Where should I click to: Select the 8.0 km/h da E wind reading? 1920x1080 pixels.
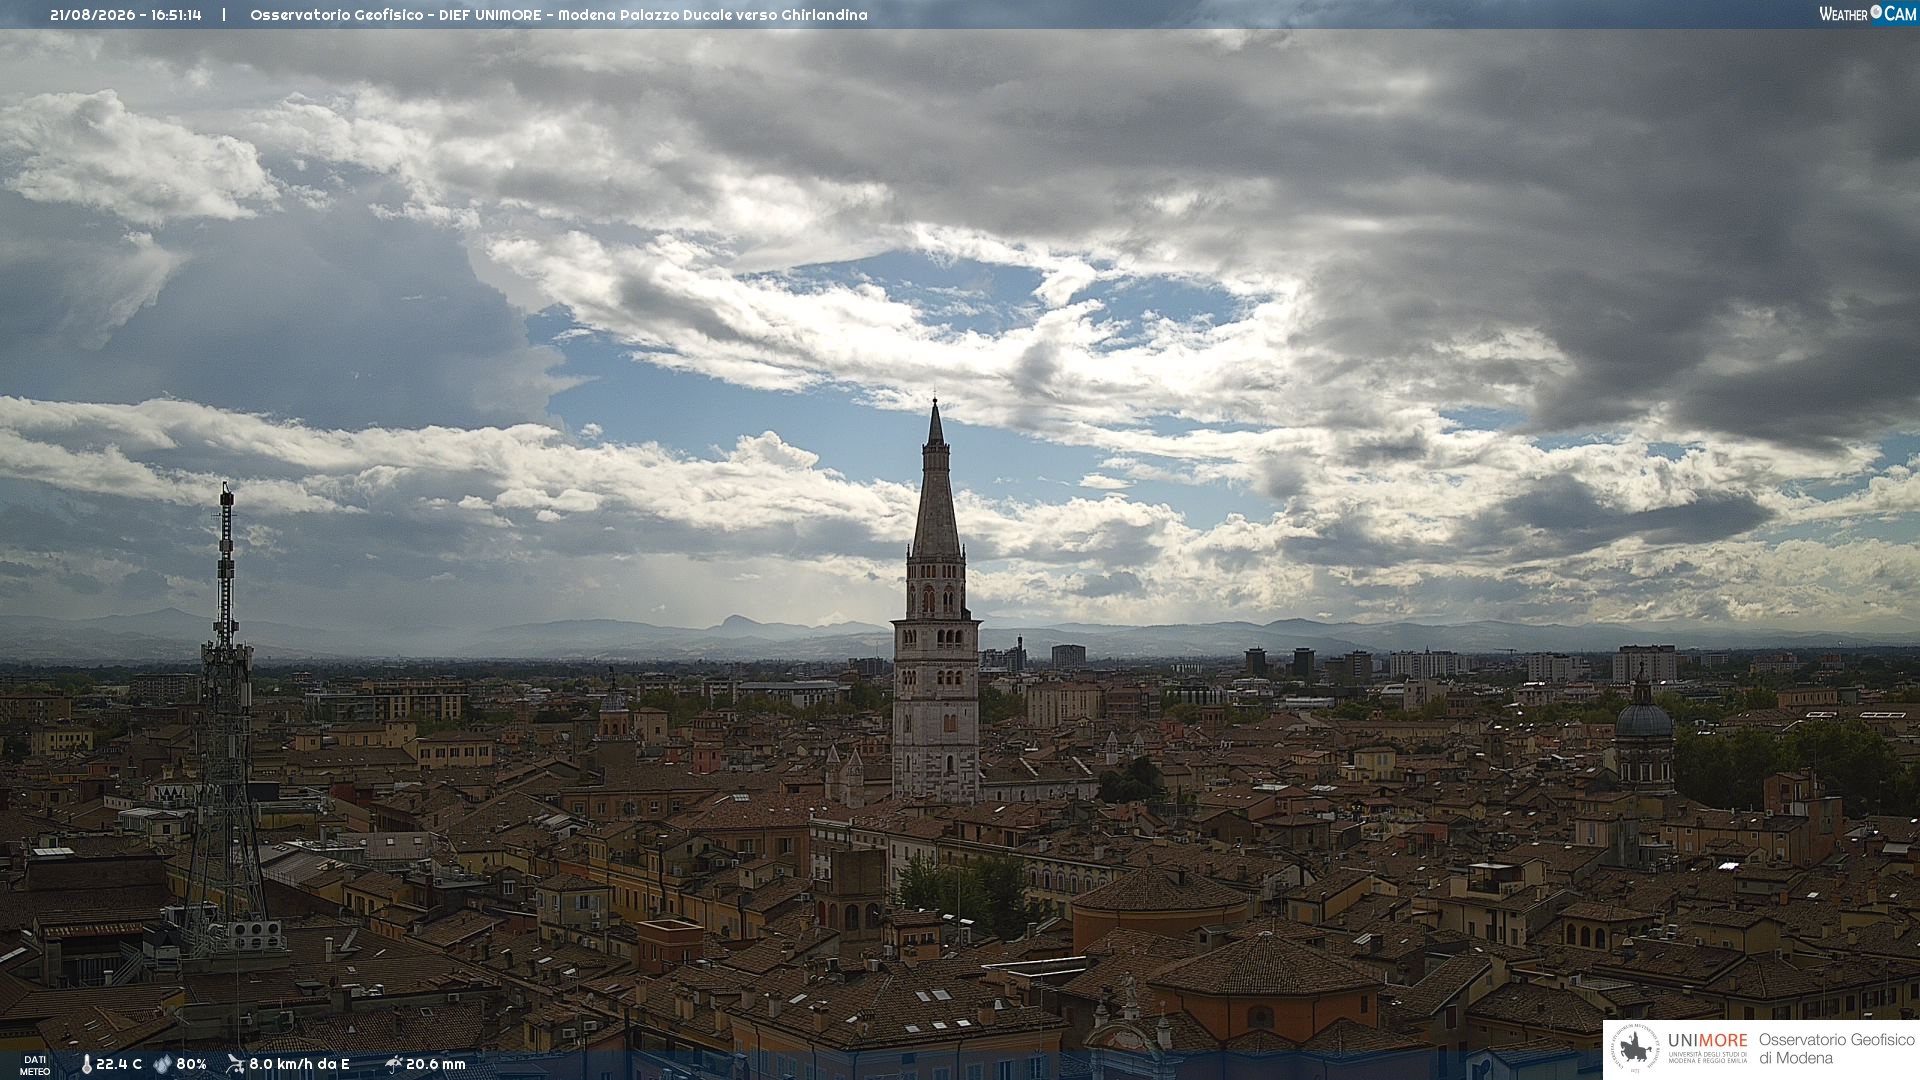point(299,1064)
